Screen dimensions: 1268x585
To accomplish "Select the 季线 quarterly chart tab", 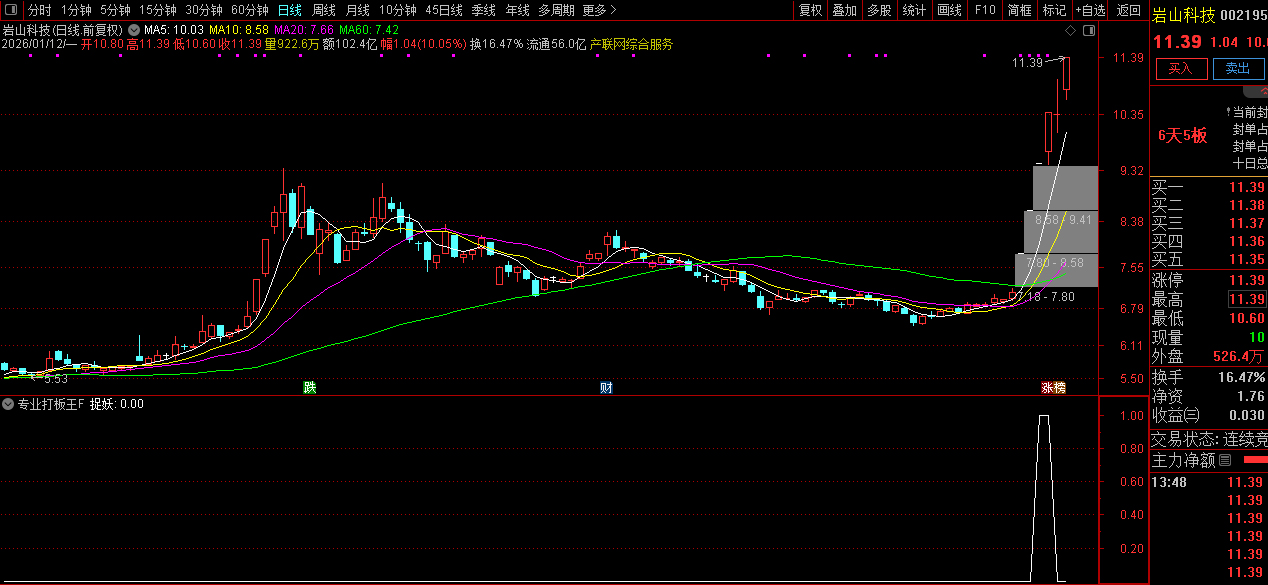I will click(x=483, y=10).
